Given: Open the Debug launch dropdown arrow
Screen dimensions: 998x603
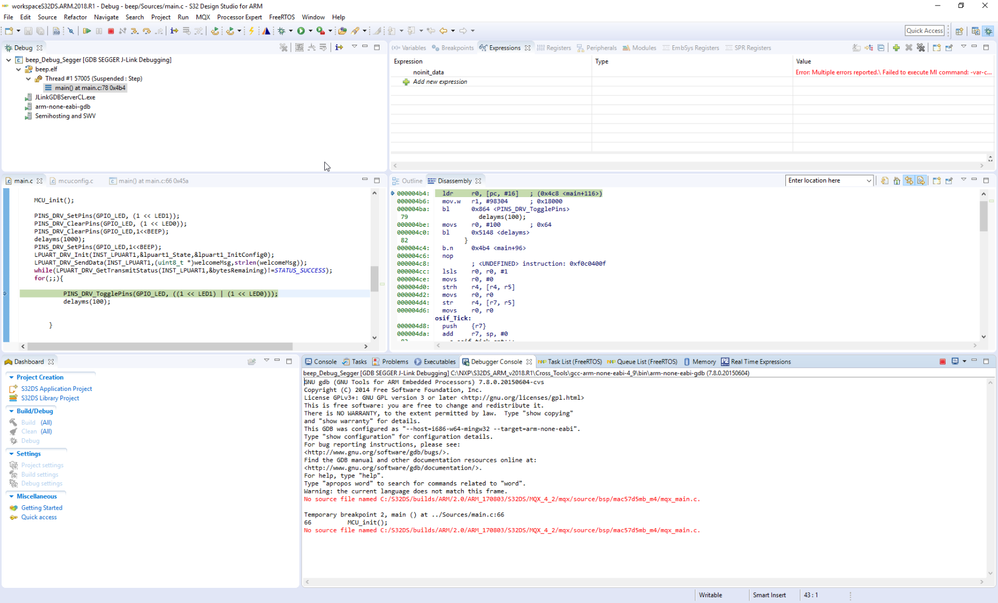Looking at the screenshot, I should [x=290, y=31].
